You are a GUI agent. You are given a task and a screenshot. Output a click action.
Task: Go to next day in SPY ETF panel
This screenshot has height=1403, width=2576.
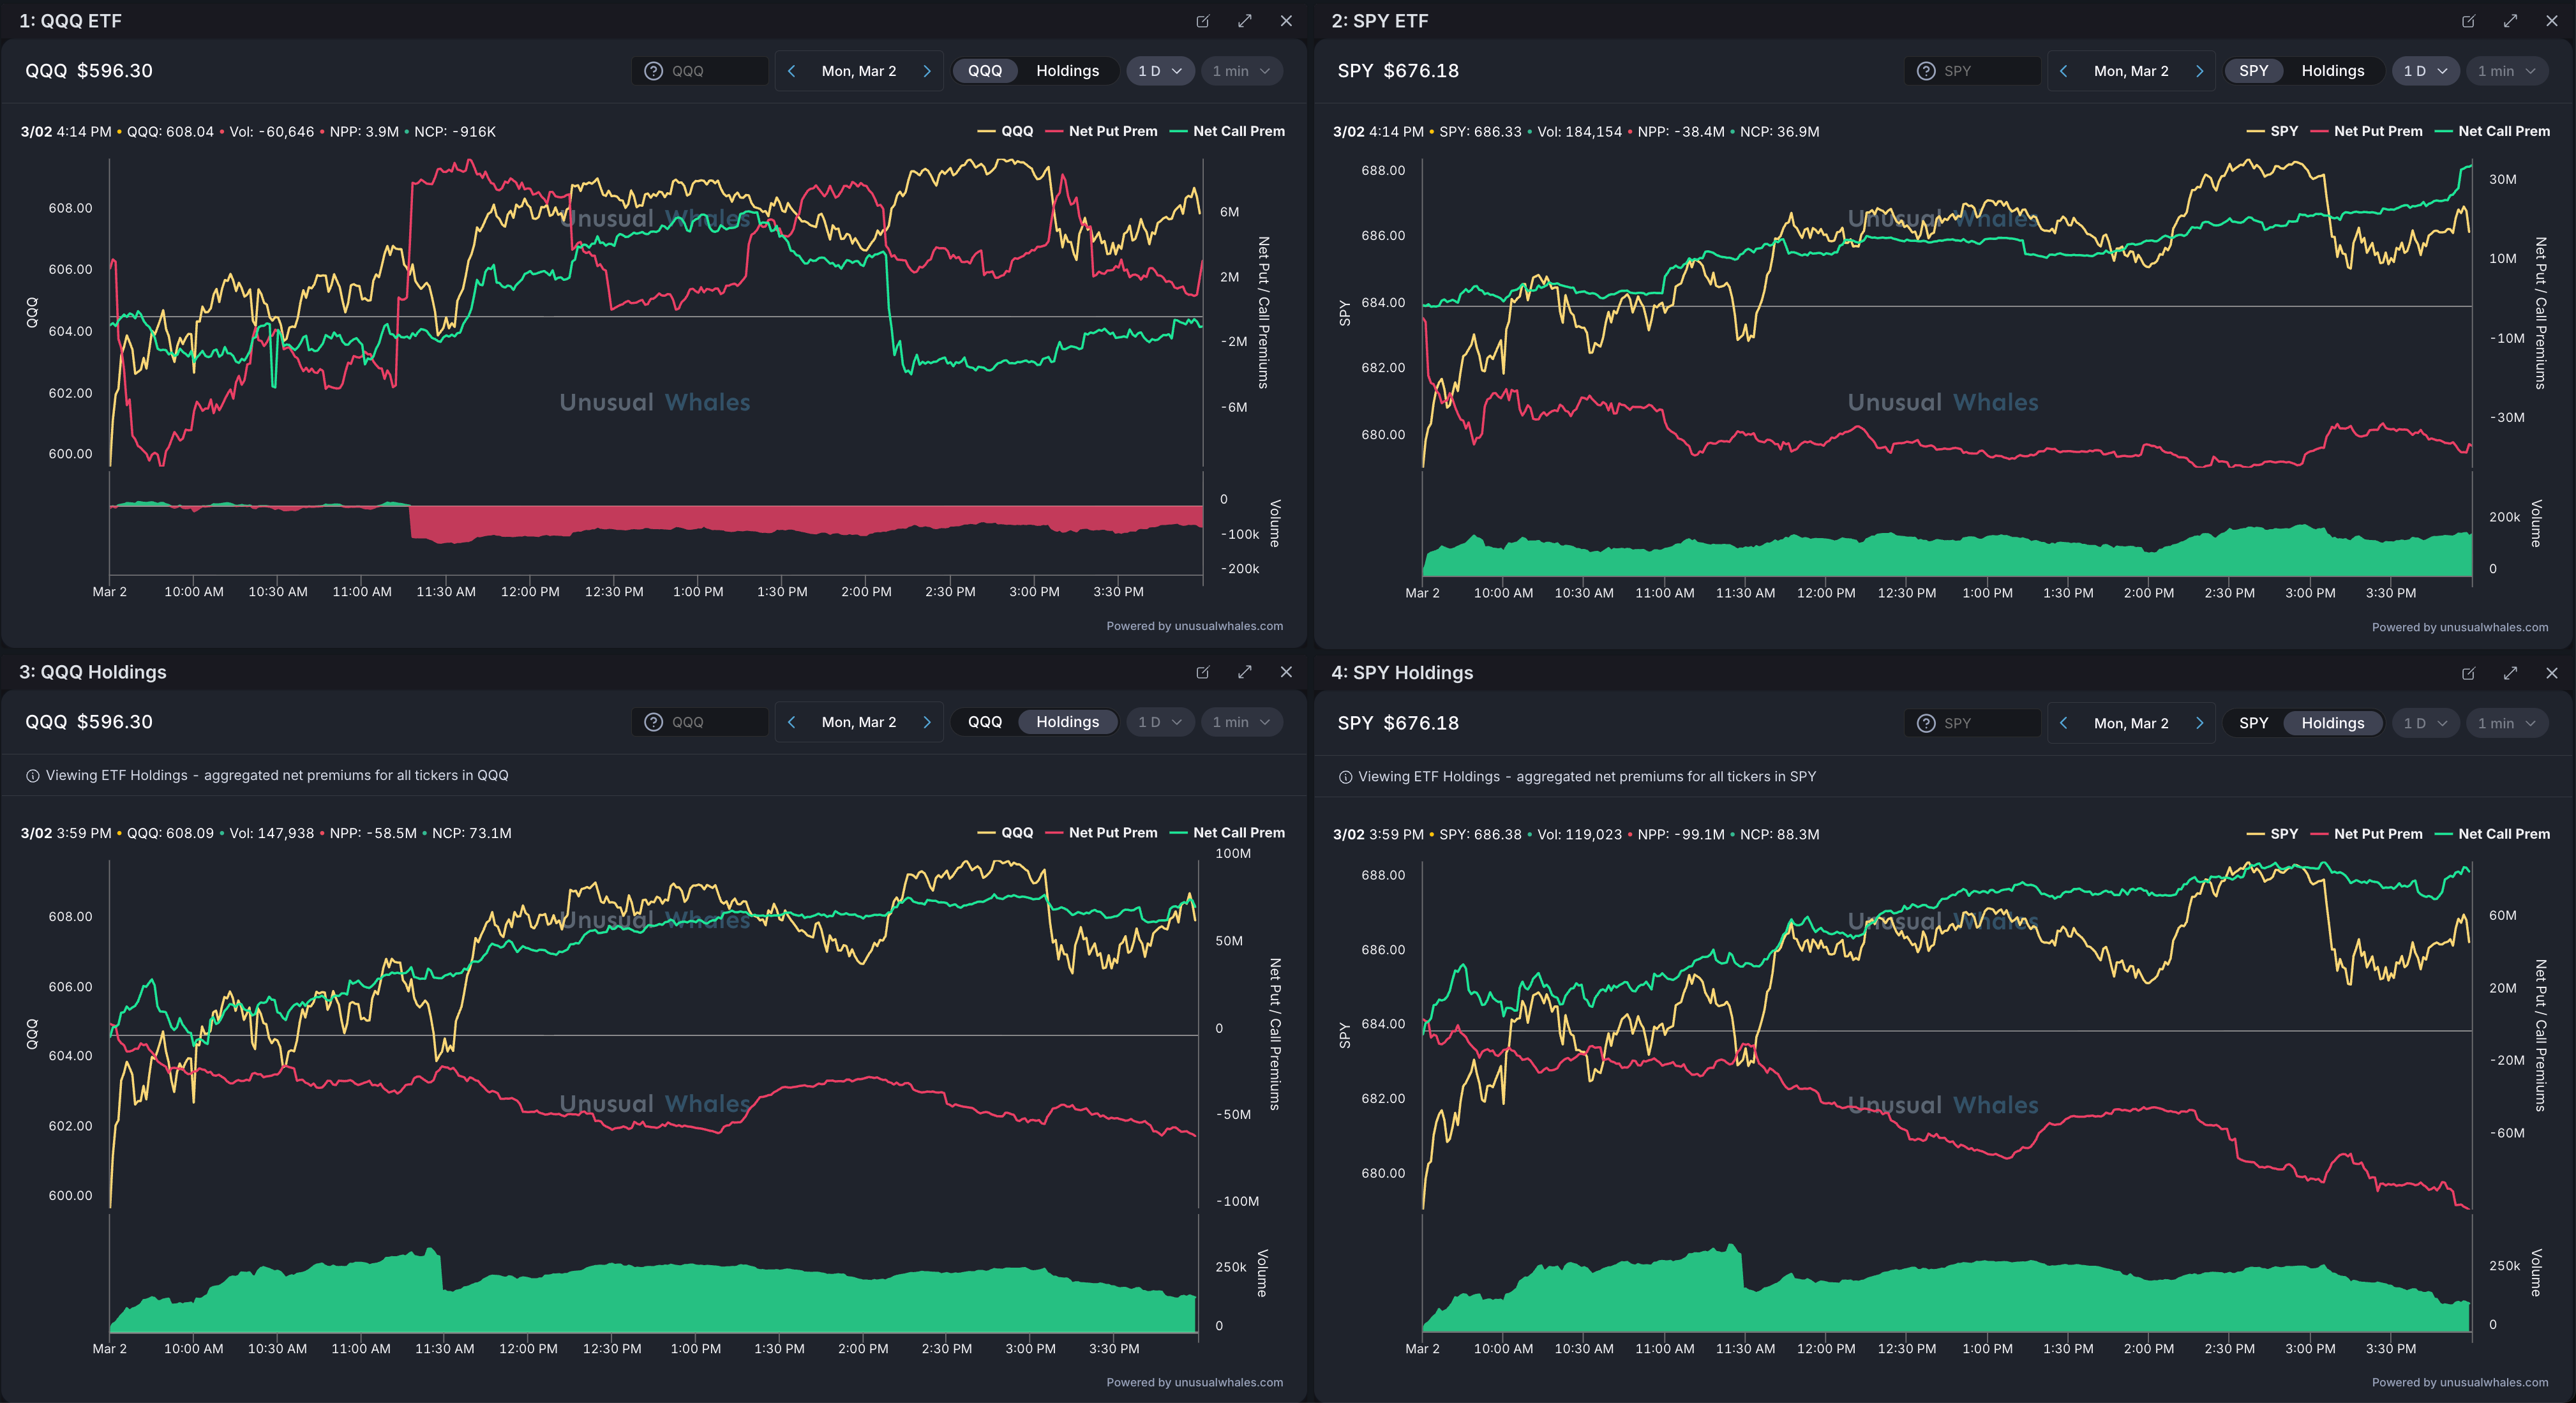[2199, 71]
